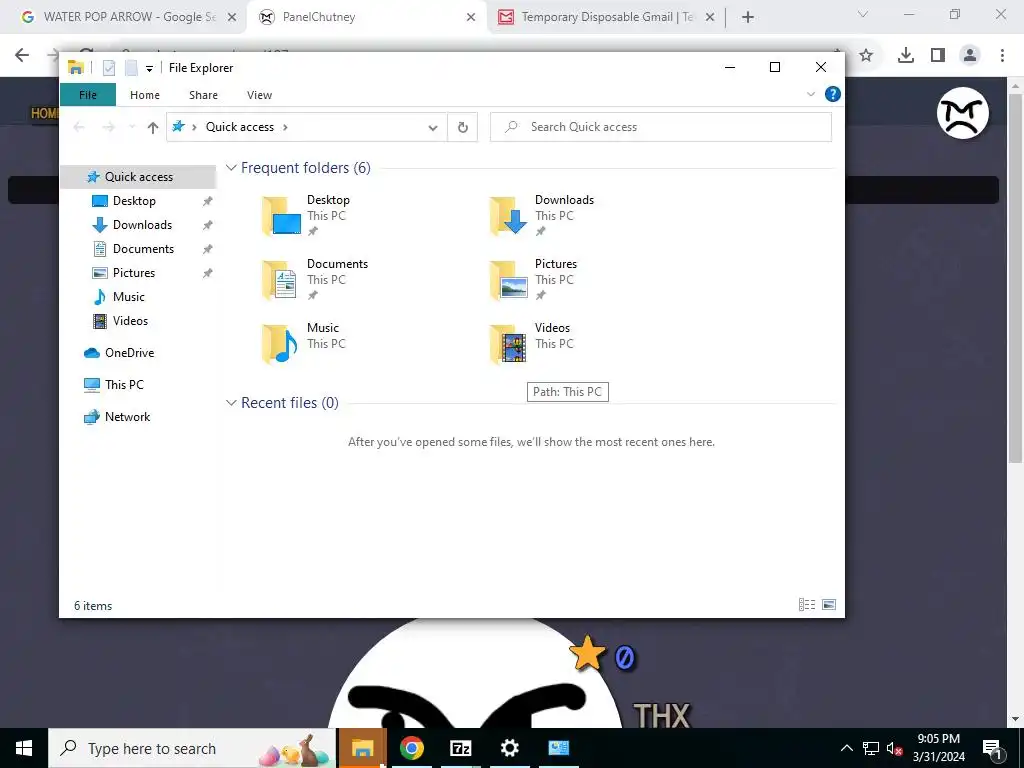1024x768 pixels.
Task: Open Chrome from the taskbar
Action: [x=411, y=748]
